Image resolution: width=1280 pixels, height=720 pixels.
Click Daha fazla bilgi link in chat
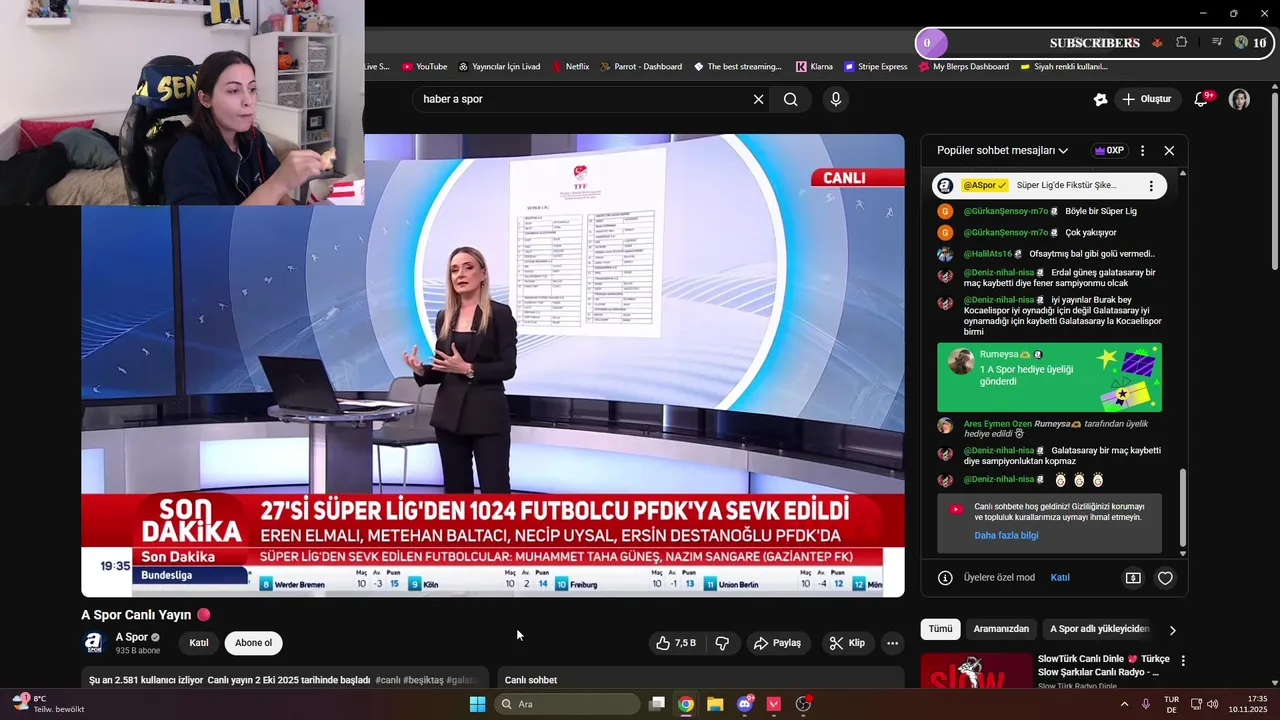[1006, 536]
